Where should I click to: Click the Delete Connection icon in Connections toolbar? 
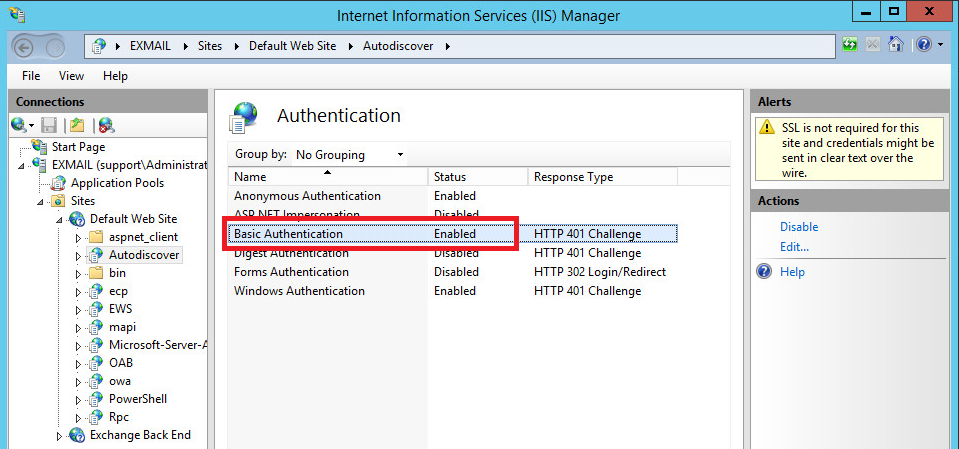click(106, 125)
